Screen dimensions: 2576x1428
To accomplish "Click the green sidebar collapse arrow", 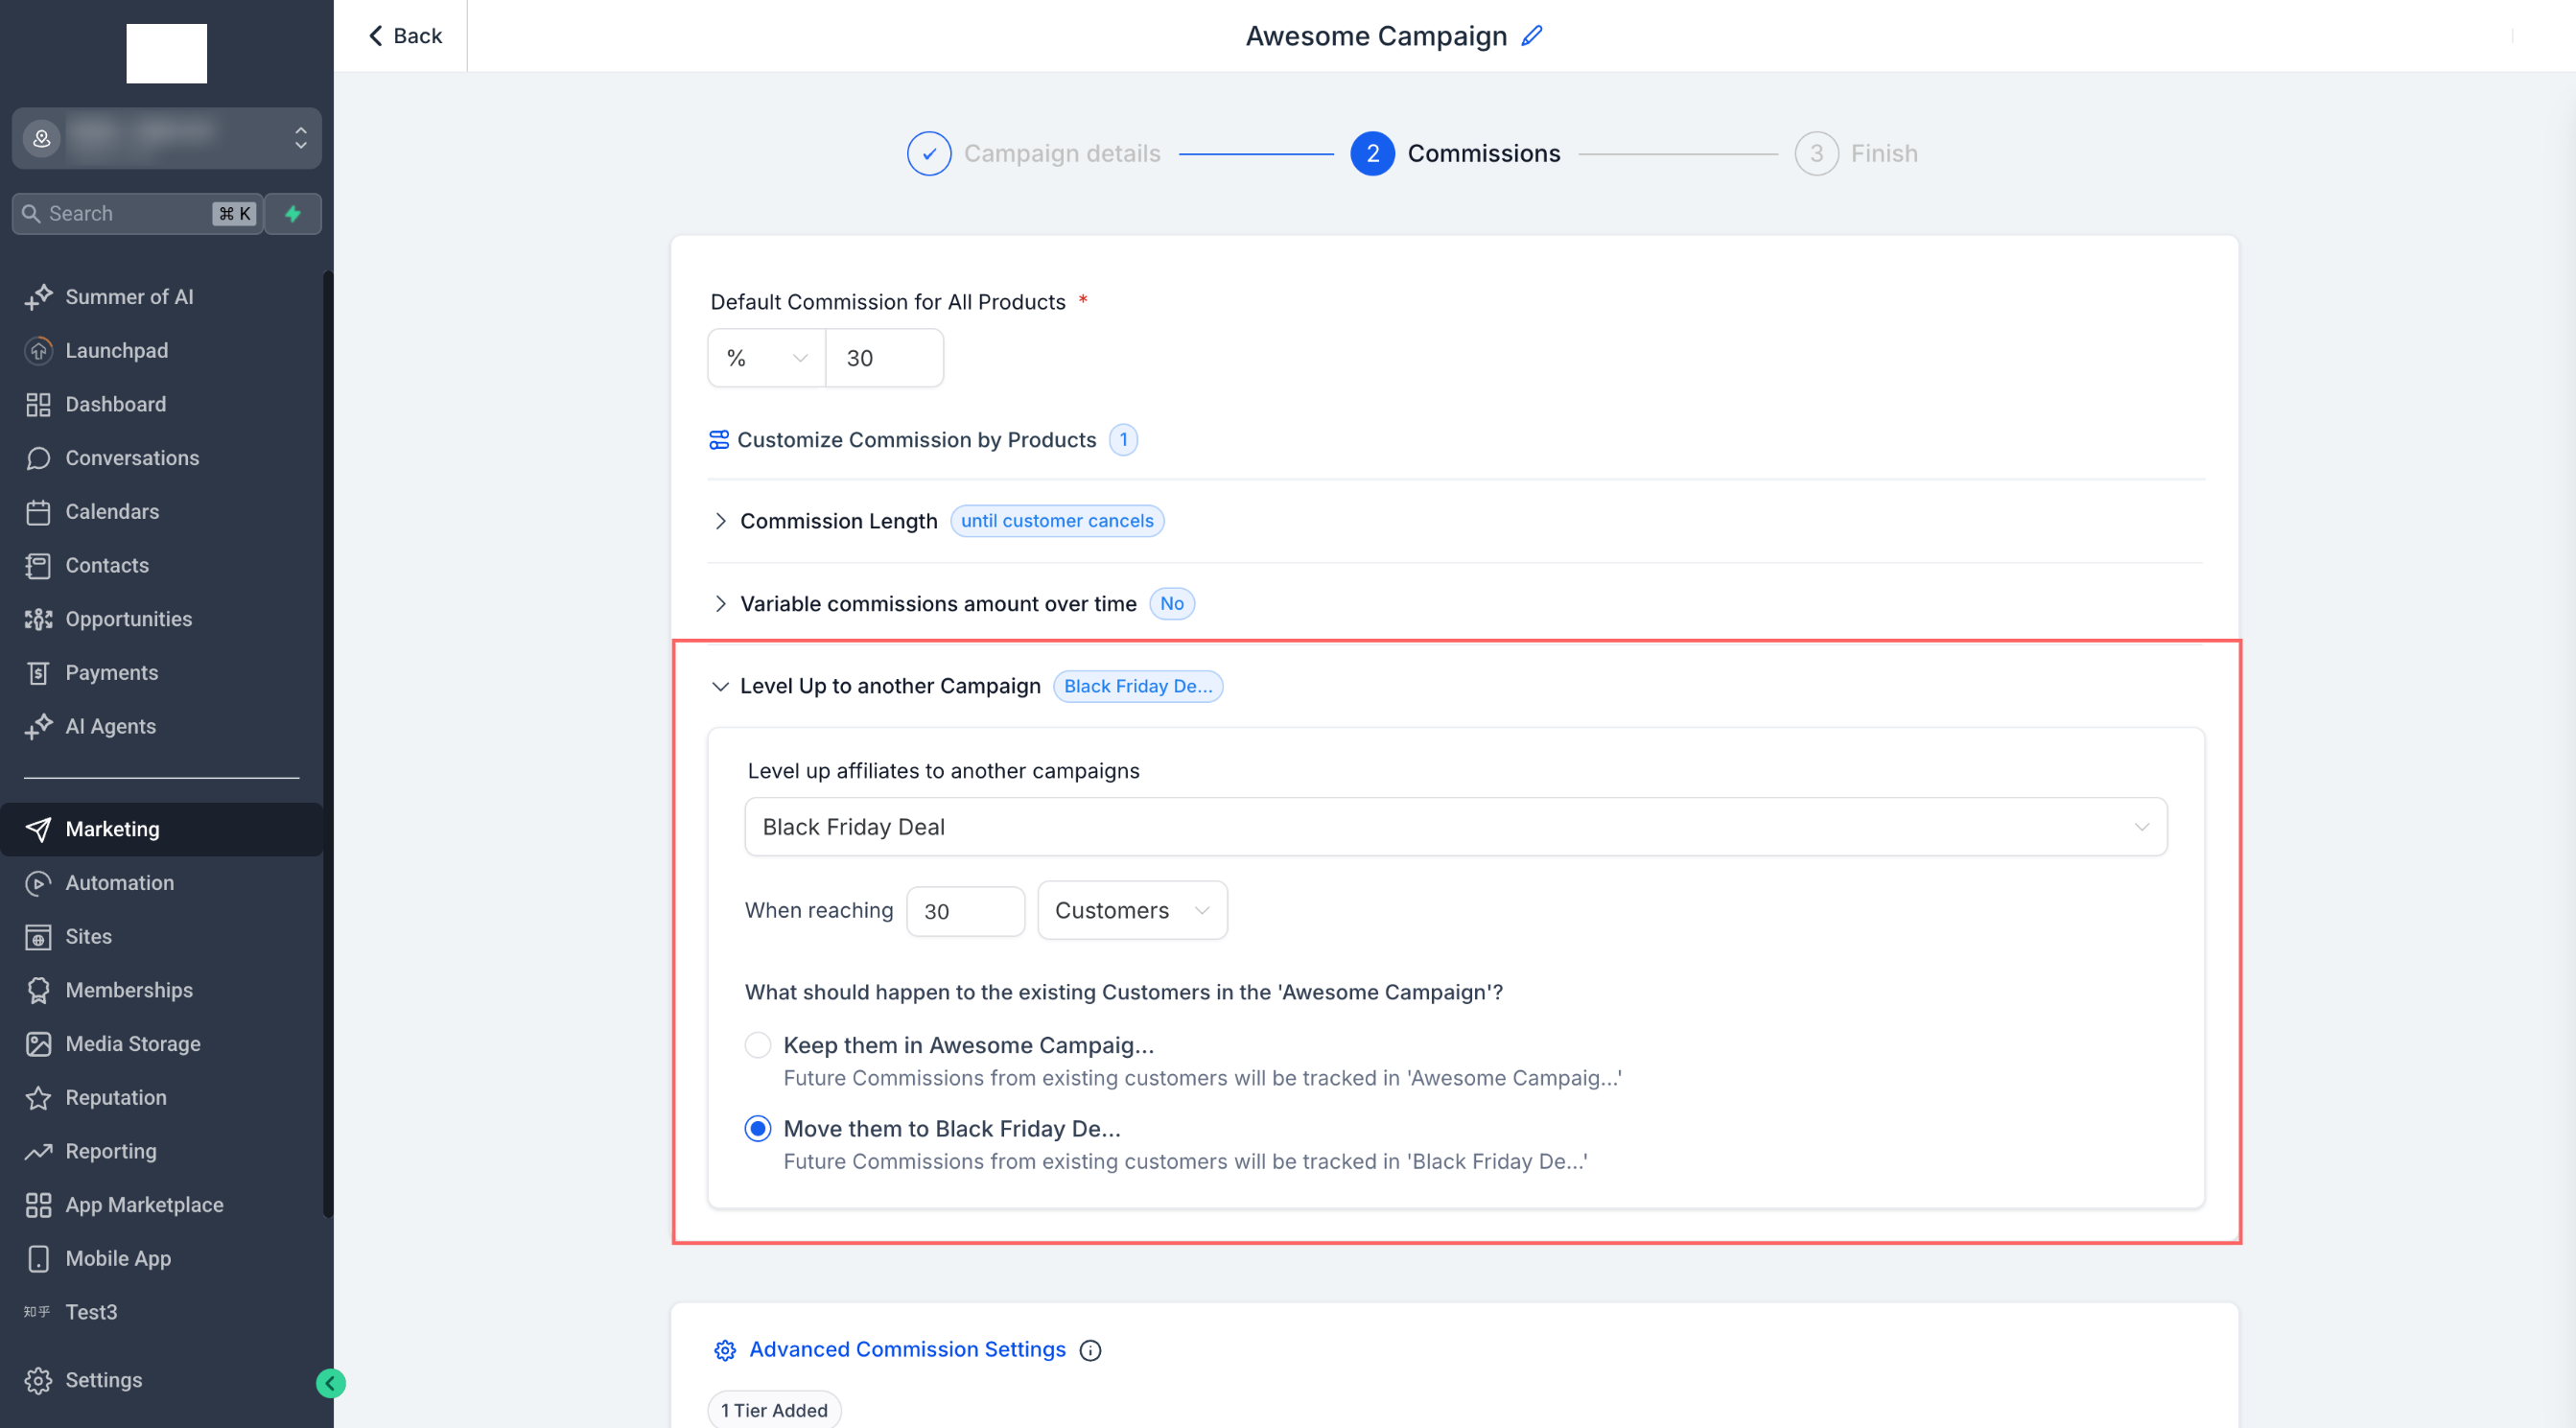I will [330, 1383].
